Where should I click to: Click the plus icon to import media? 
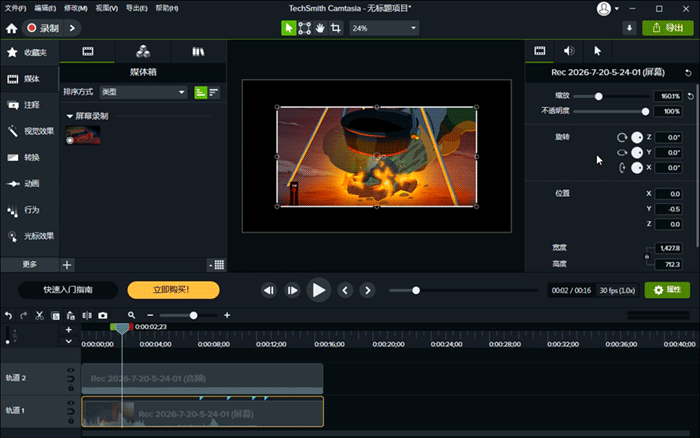click(67, 265)
